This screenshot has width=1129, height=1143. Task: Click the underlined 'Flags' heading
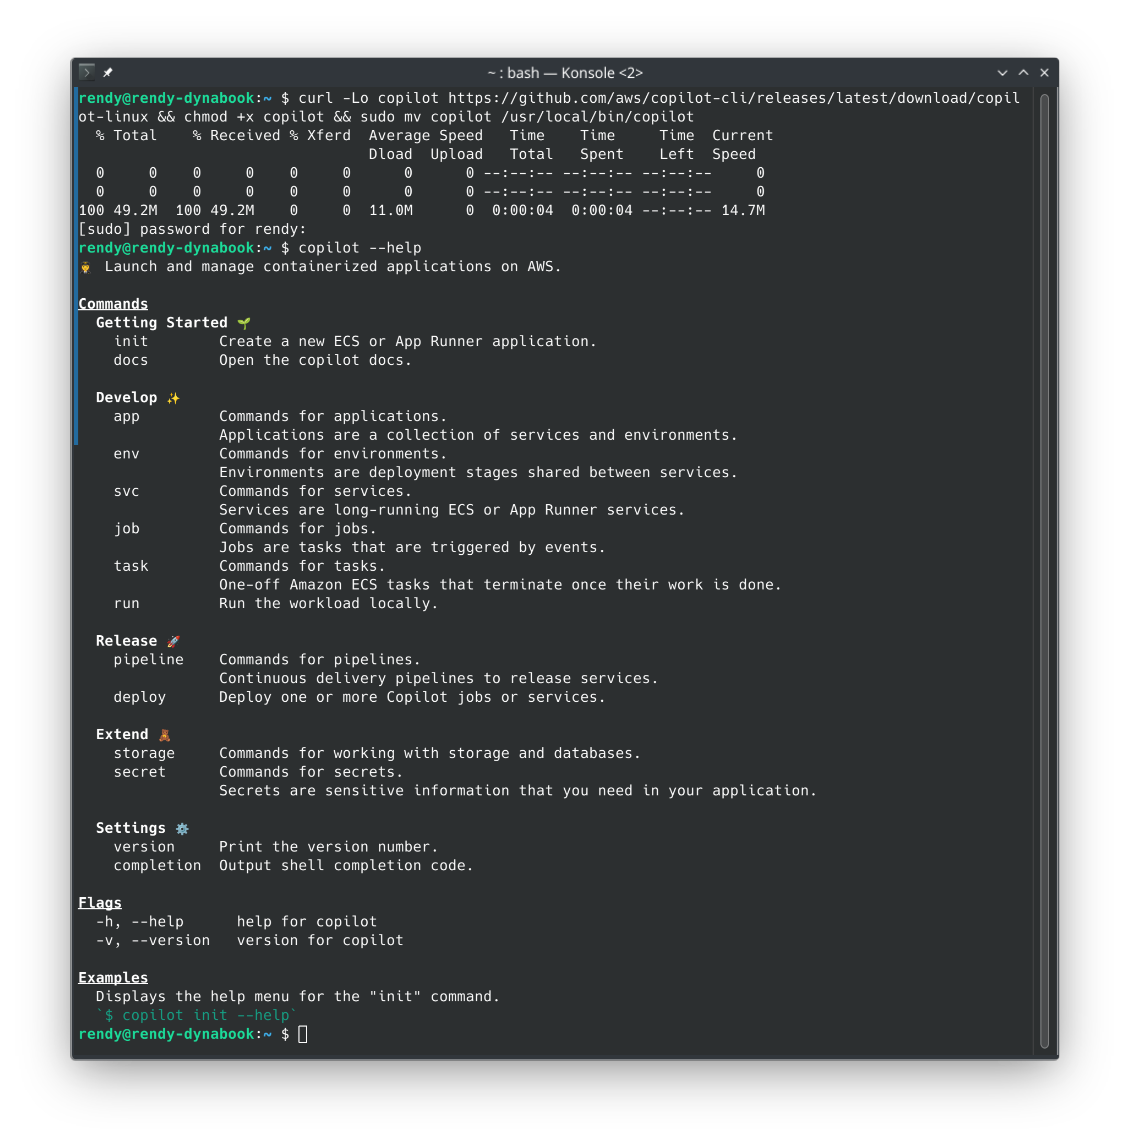coord(100,903)
